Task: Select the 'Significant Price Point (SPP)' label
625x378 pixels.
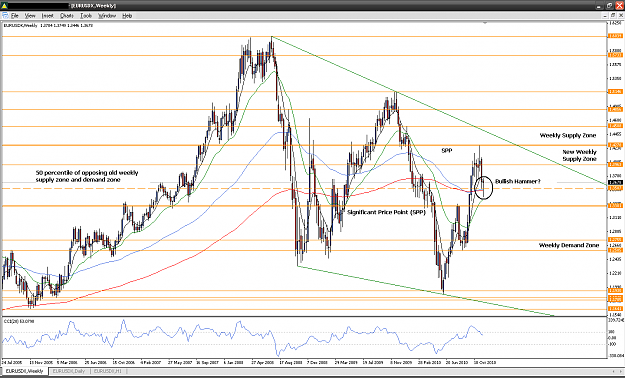Action: [386, 212]
